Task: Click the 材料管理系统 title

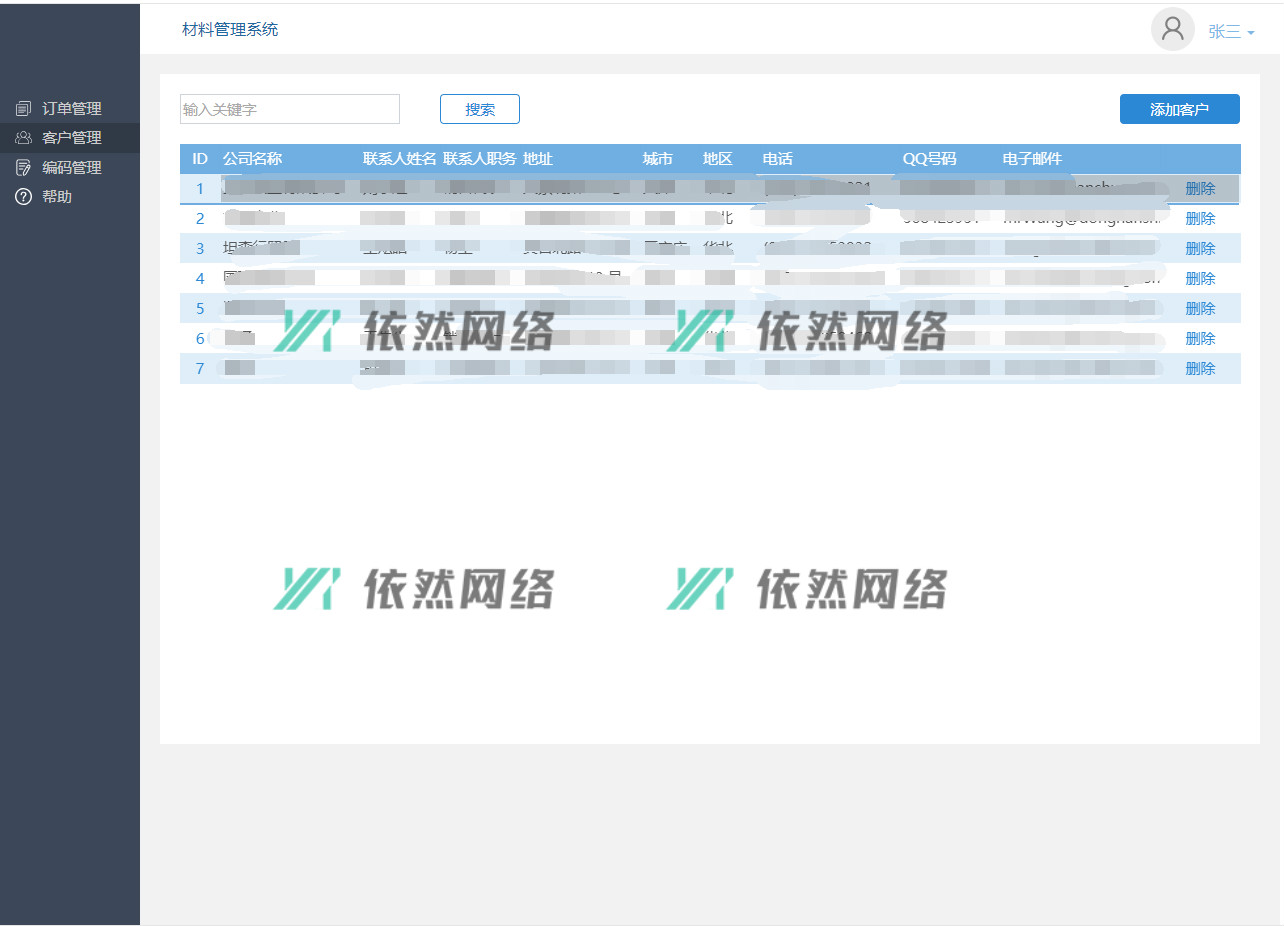Action: click(x=230, y=30)
